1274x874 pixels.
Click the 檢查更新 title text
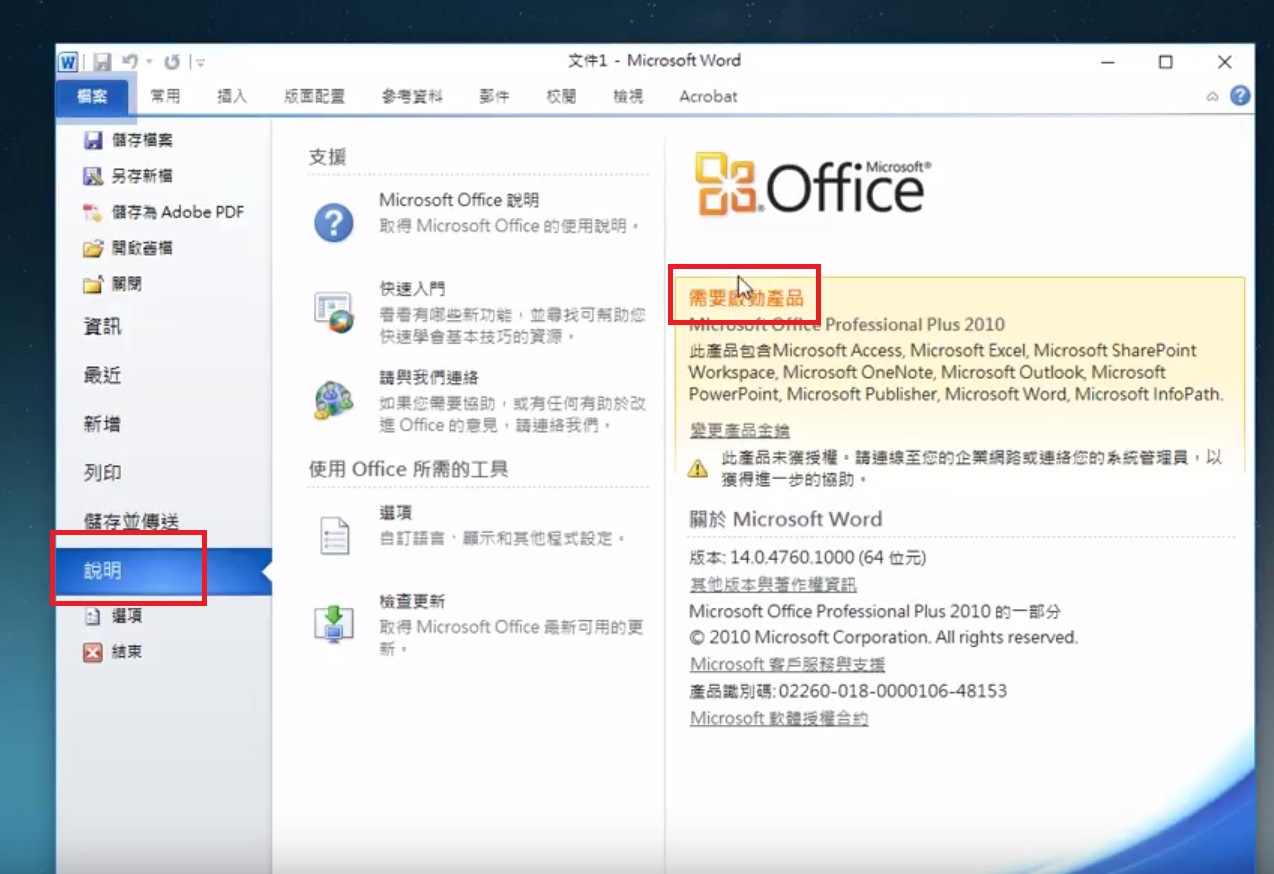click(x=412, y=601)
